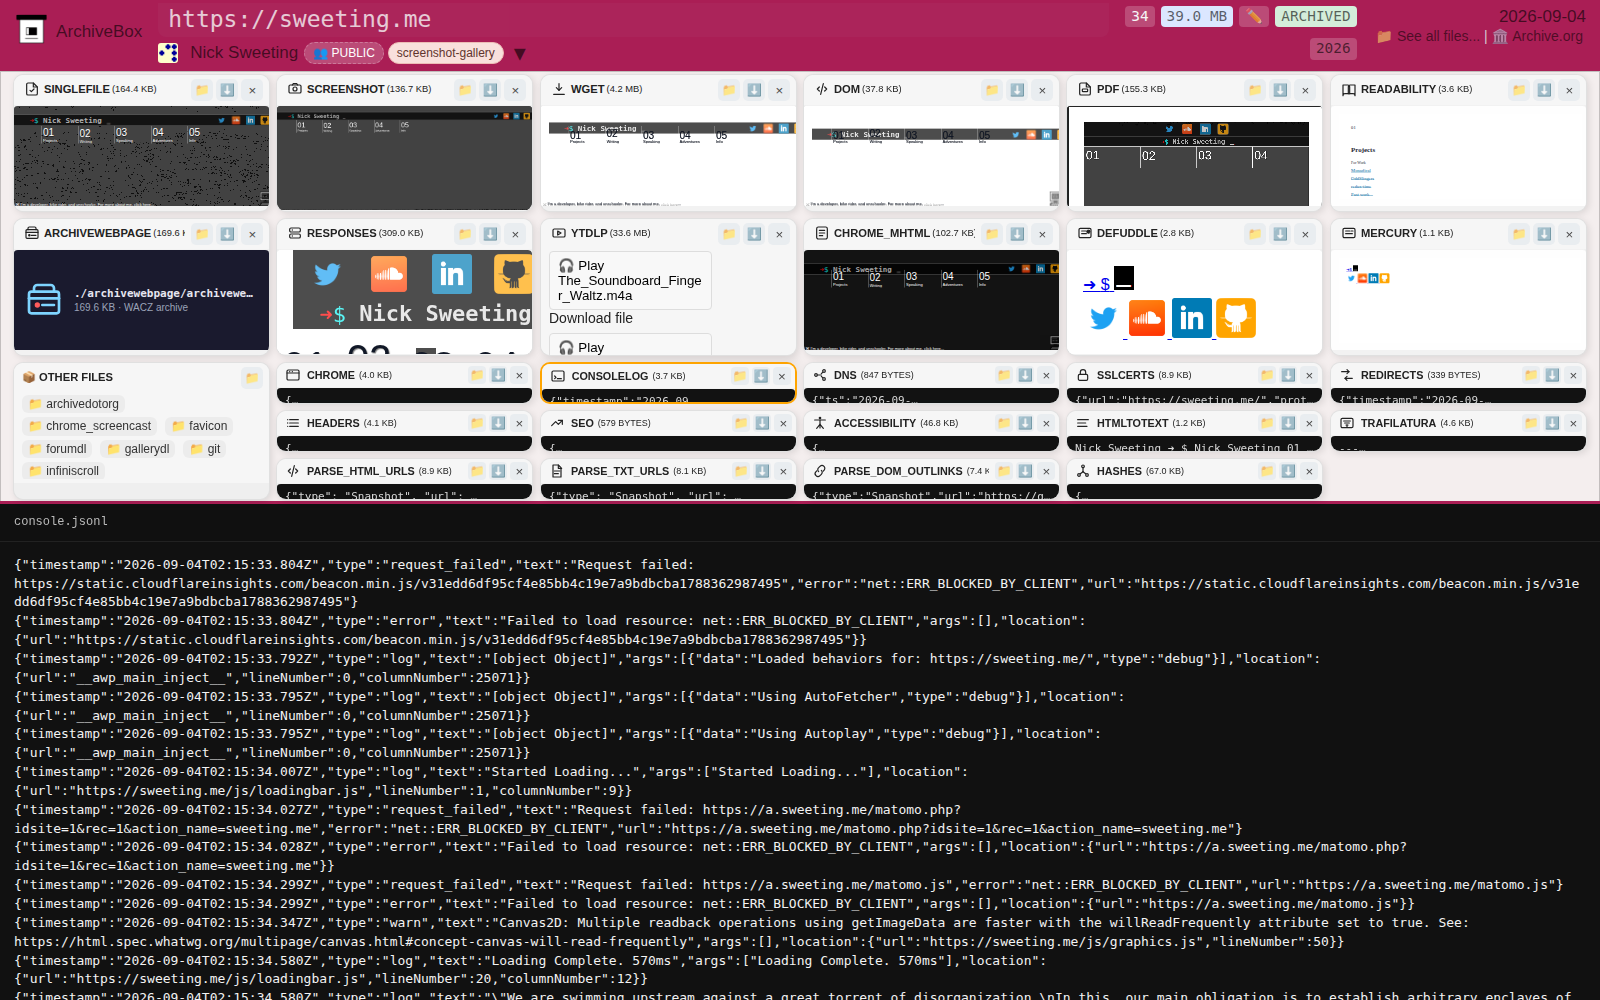This screenshot has height=1000, width=1600.
Task: Open the infiniscroll folder
Action: coord(64,471)
